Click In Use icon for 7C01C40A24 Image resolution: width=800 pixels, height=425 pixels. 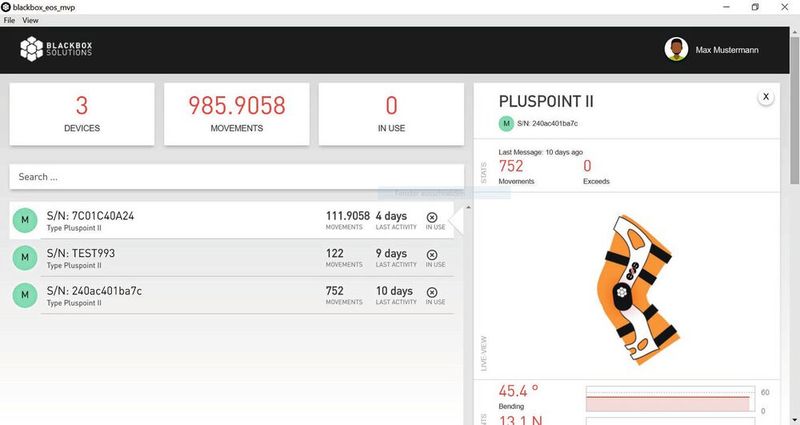(432, 217)
